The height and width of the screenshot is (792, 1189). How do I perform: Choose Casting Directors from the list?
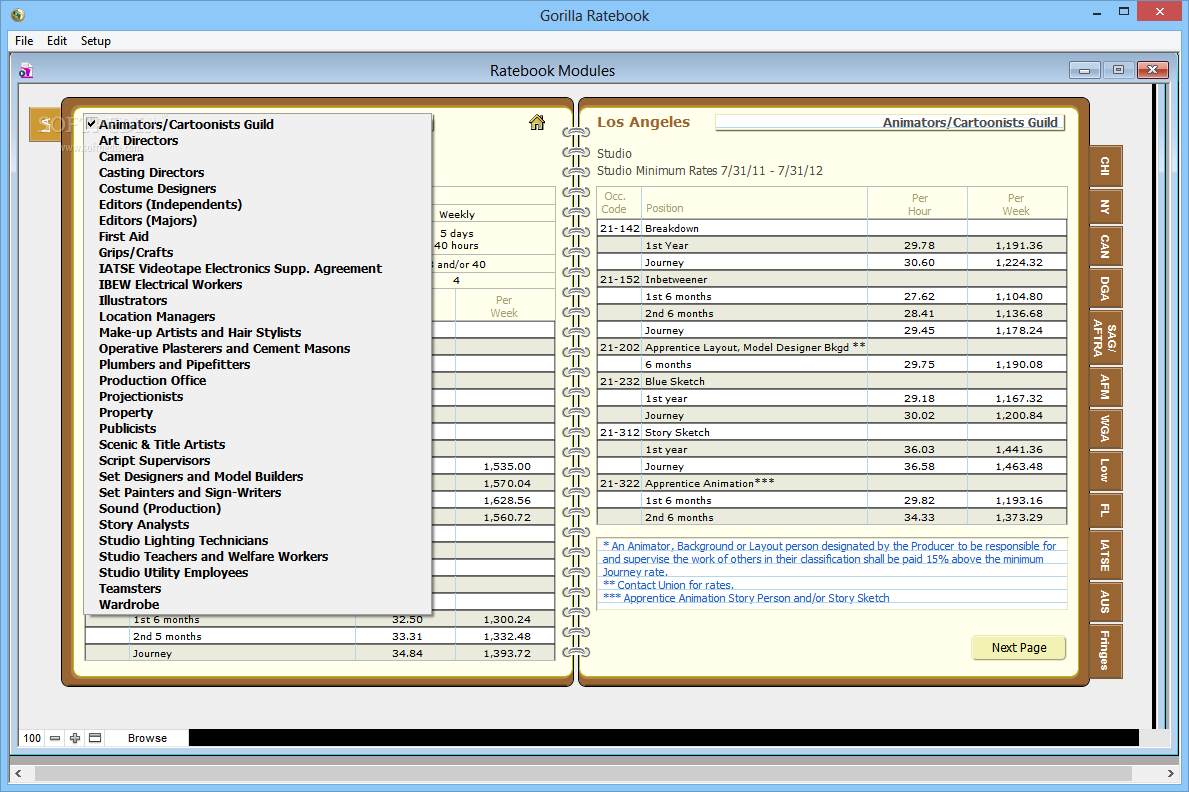(258, 172)
